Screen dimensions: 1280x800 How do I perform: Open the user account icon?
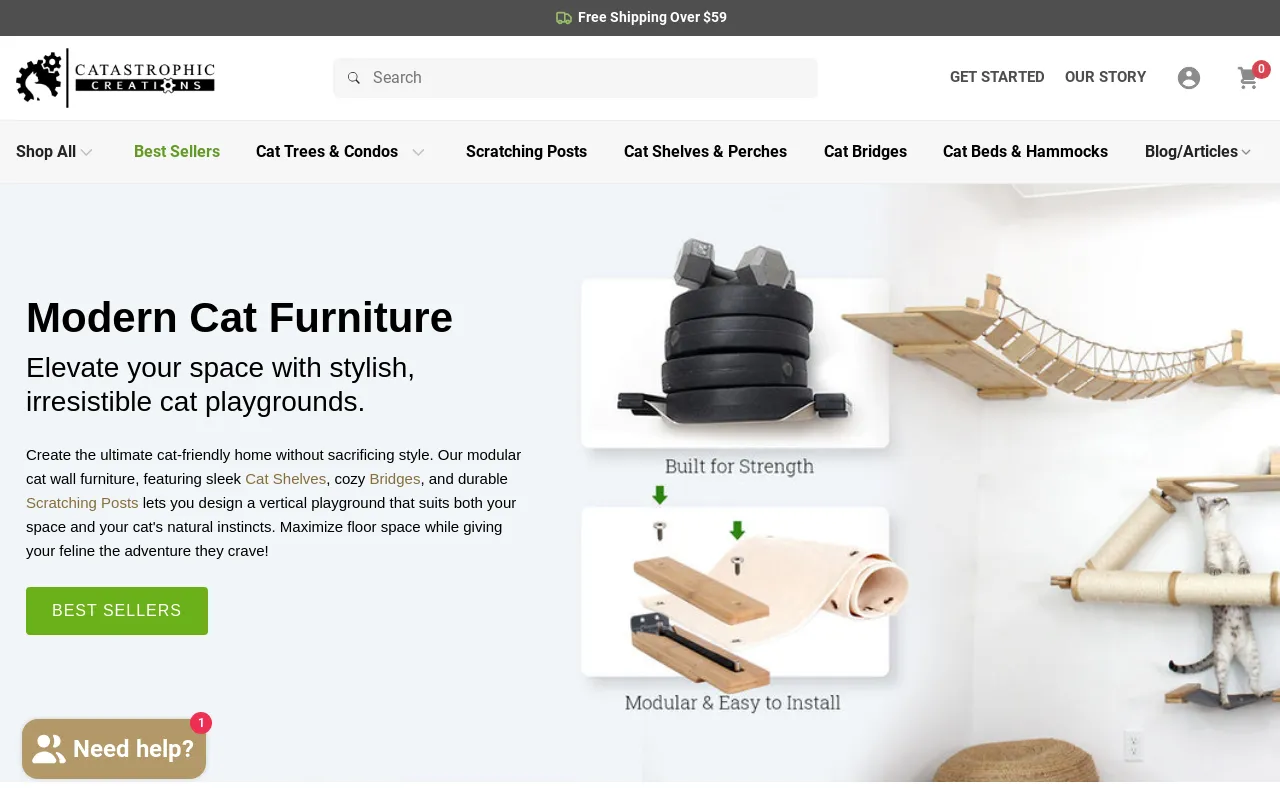[1189, 78]
